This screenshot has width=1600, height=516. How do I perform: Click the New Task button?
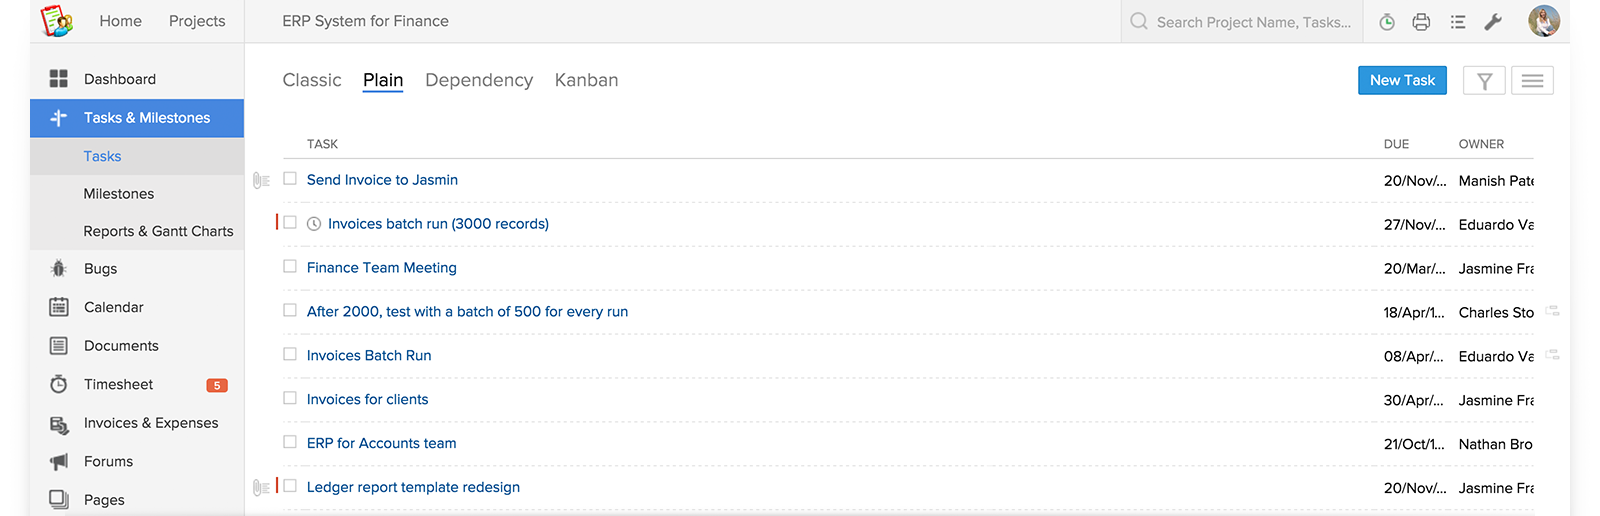coord(1402,81)
